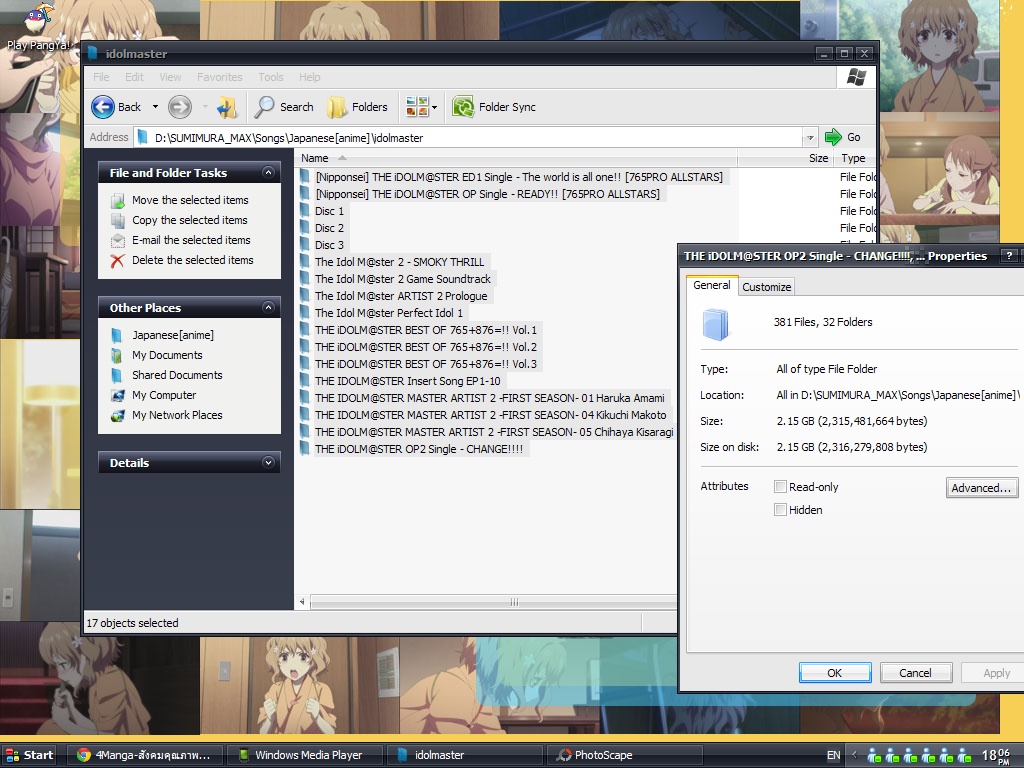Select THE iDOLM@STER OP2 Single - CHANGE!!!! folder
This screenshot has width=1024, height=768.
pos(419,449)
